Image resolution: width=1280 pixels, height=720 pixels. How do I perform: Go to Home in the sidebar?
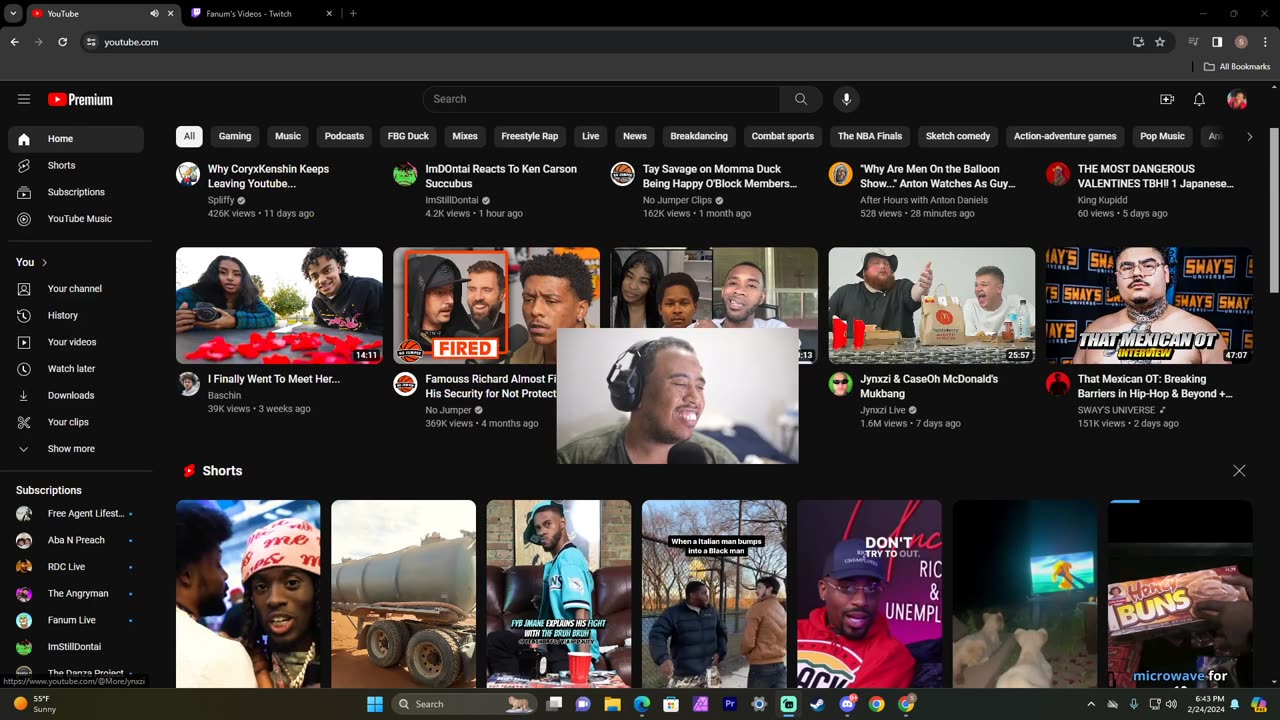[76, 139]
